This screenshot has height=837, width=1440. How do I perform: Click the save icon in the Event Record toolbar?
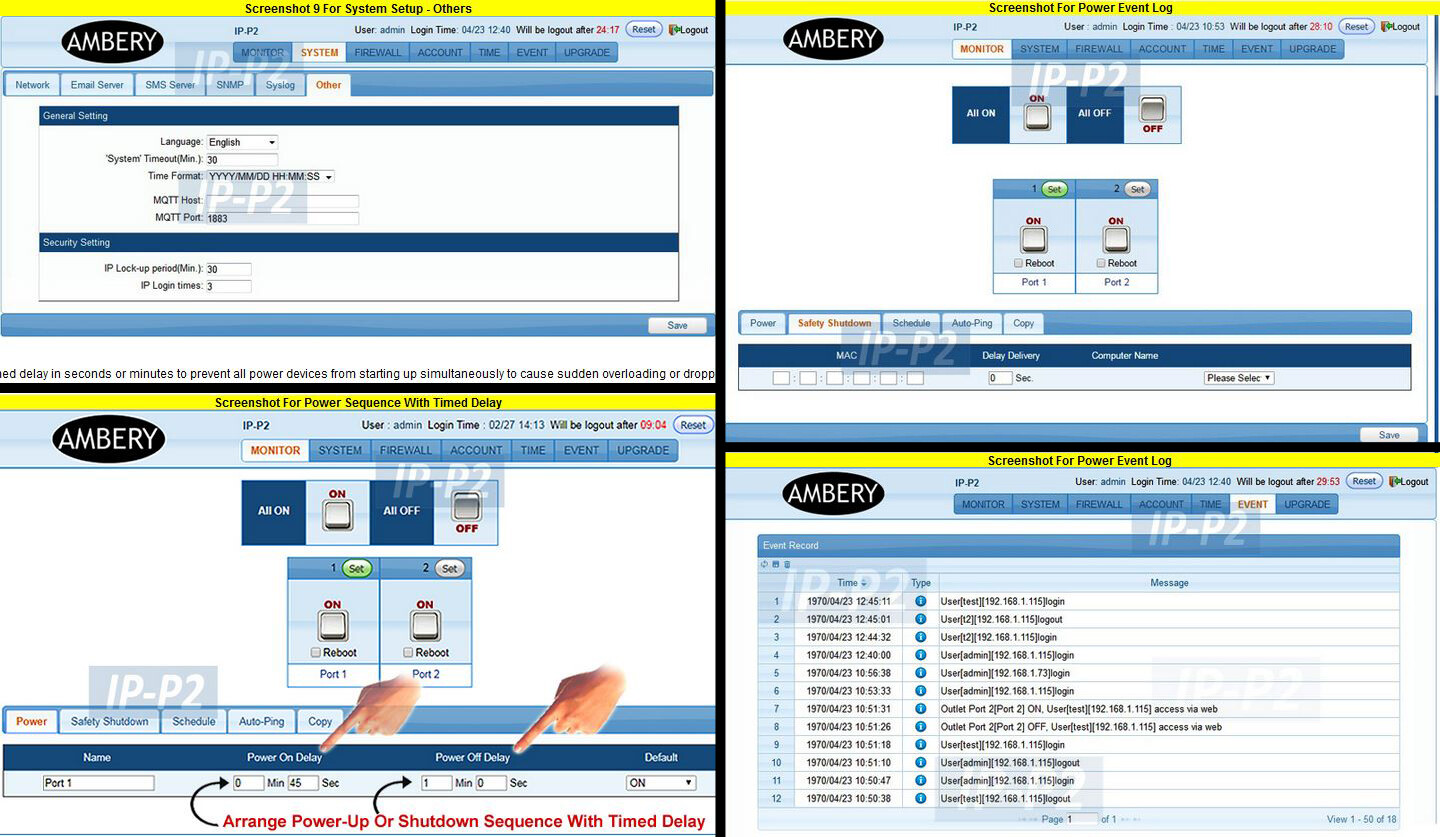pos(775,564)
